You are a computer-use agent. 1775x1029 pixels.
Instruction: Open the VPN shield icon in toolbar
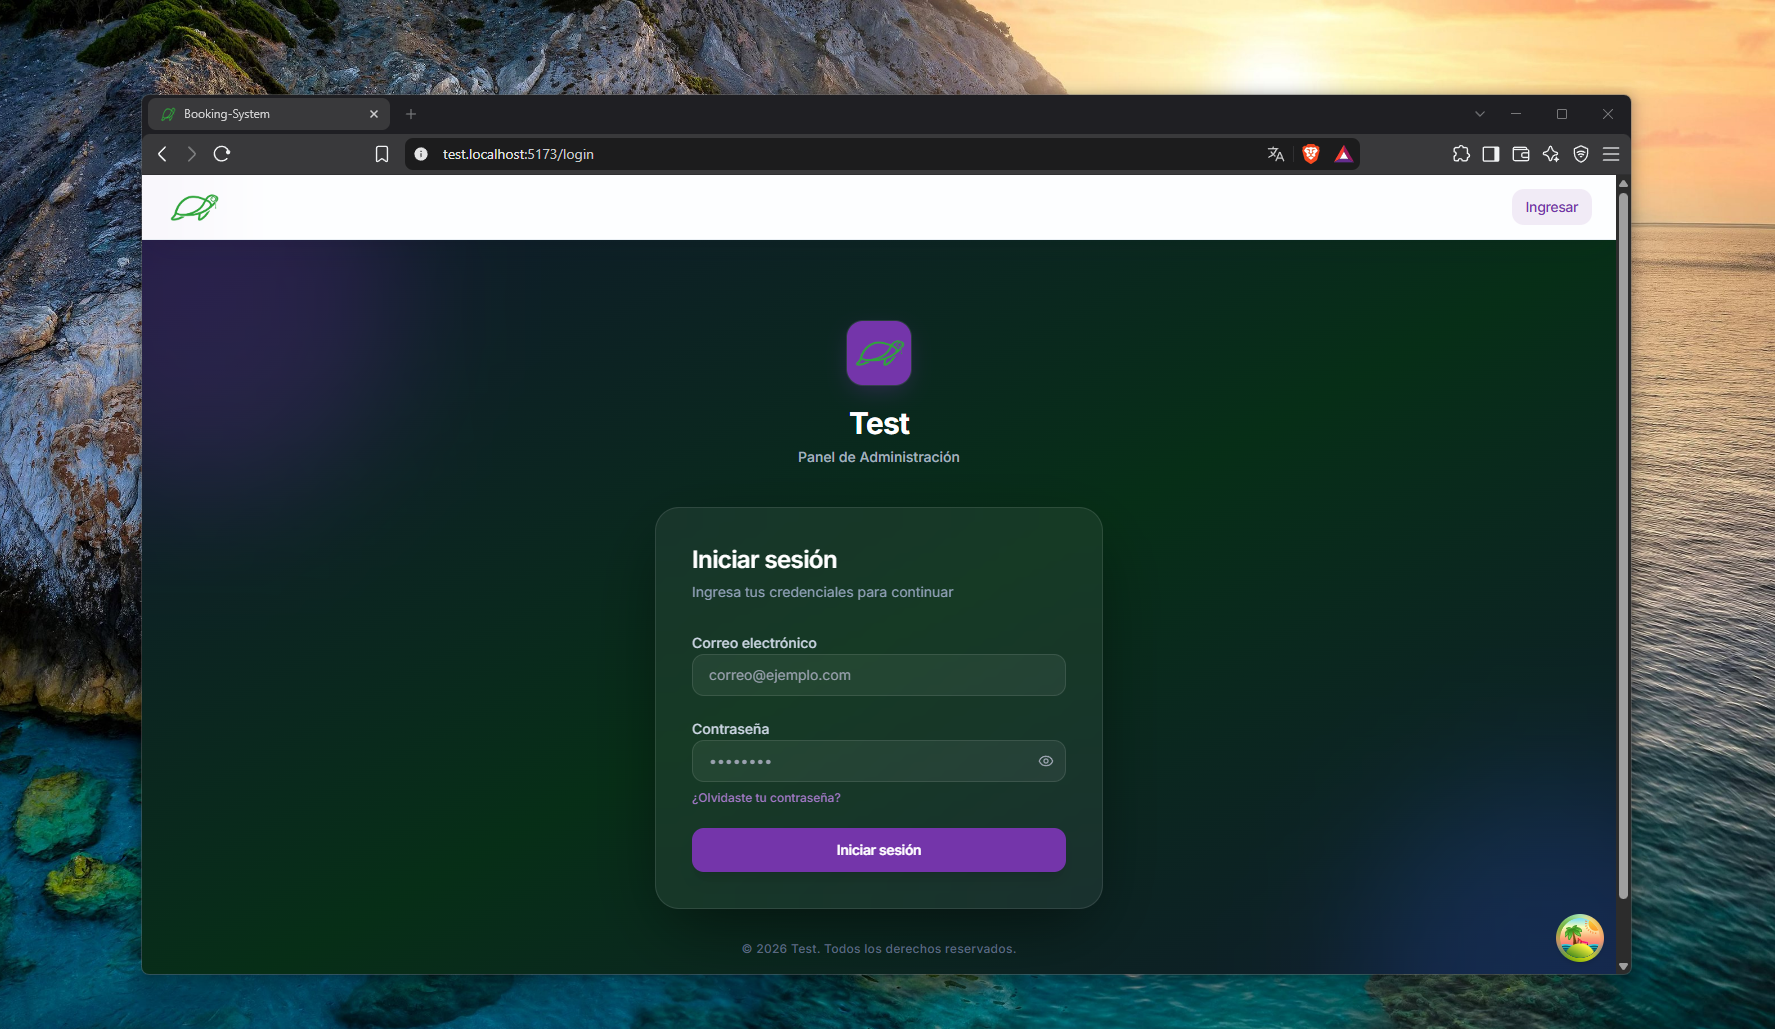[1581, 154]
